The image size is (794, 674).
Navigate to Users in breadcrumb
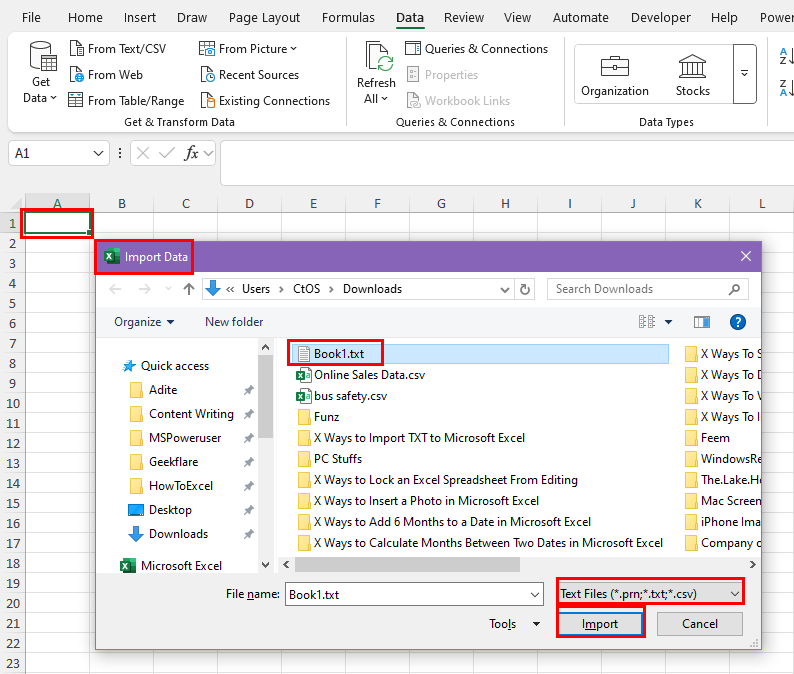(256, 289)
